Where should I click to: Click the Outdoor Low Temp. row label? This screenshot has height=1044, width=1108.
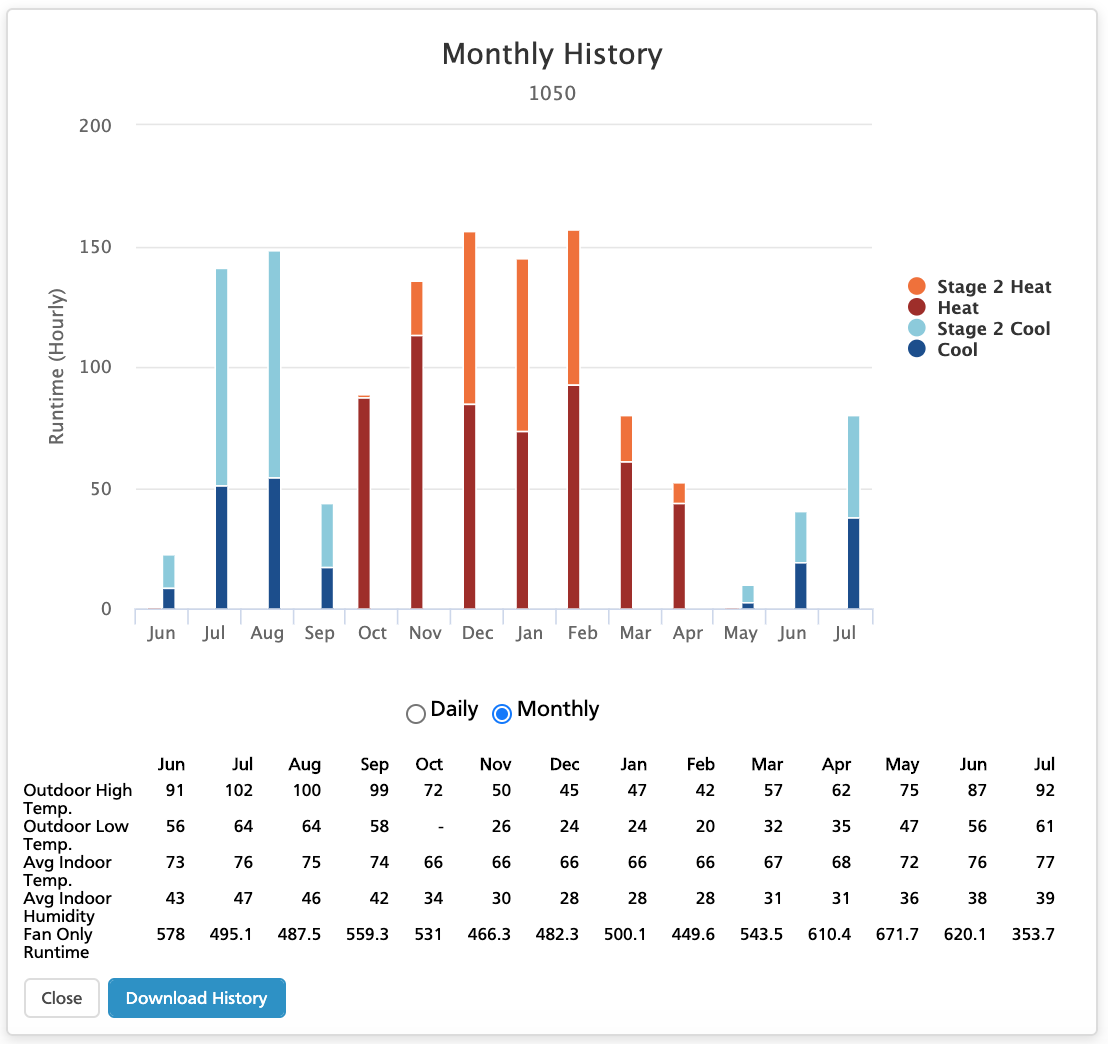click(x=76, y=835)
